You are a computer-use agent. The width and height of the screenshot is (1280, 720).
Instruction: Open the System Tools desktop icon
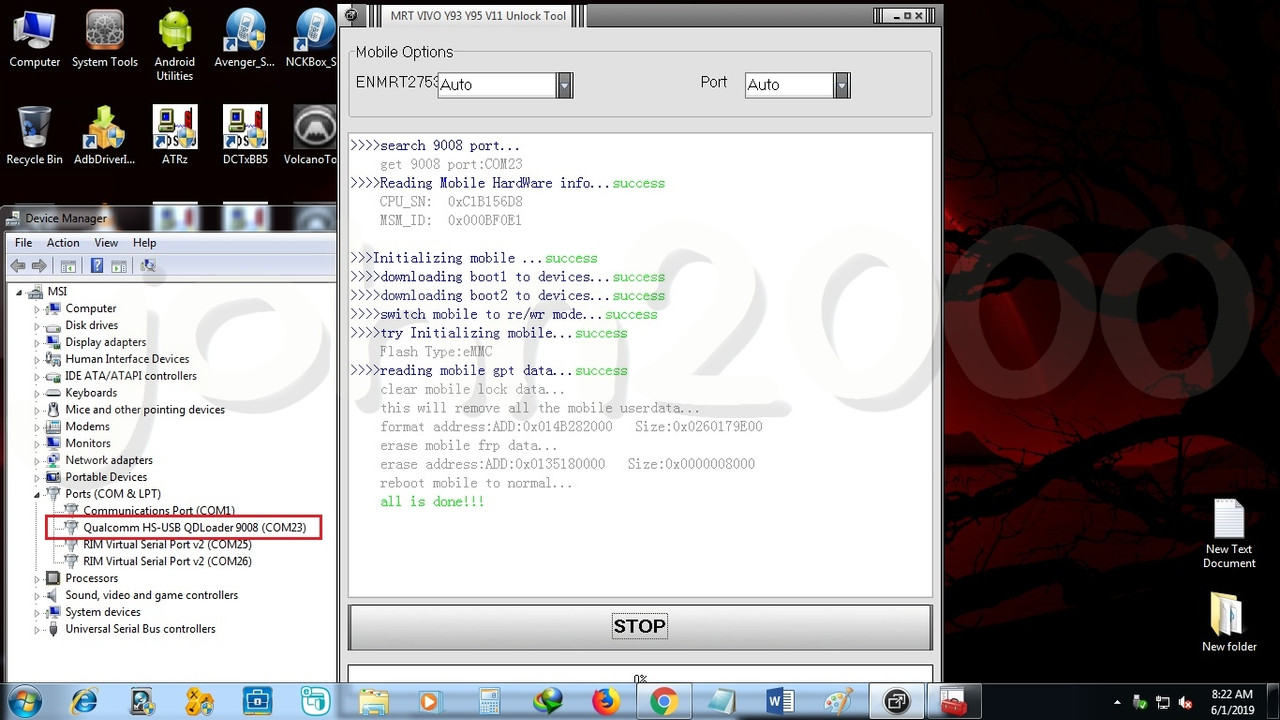(104, 40)
